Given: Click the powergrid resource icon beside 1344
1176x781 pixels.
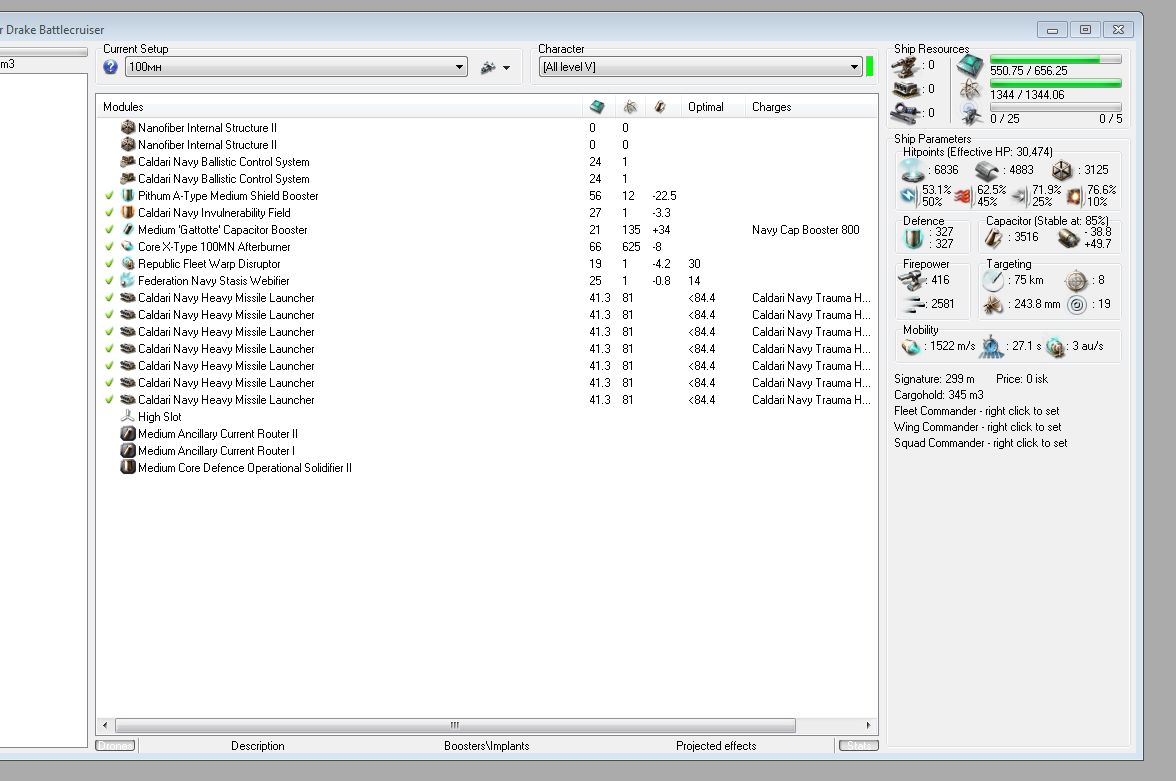Looking at the screenshot, I should [x=970, y=90].
